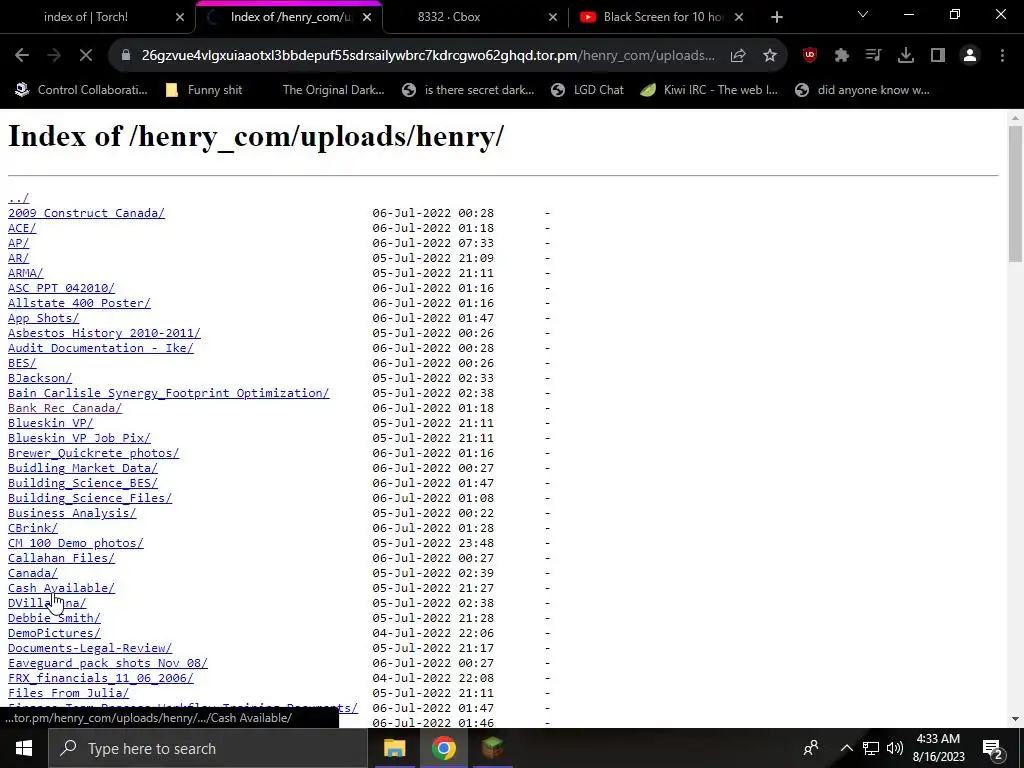The image size is (1024, 768).
Task: Open the tab search dropdown arrow
Action: [863, 14]
